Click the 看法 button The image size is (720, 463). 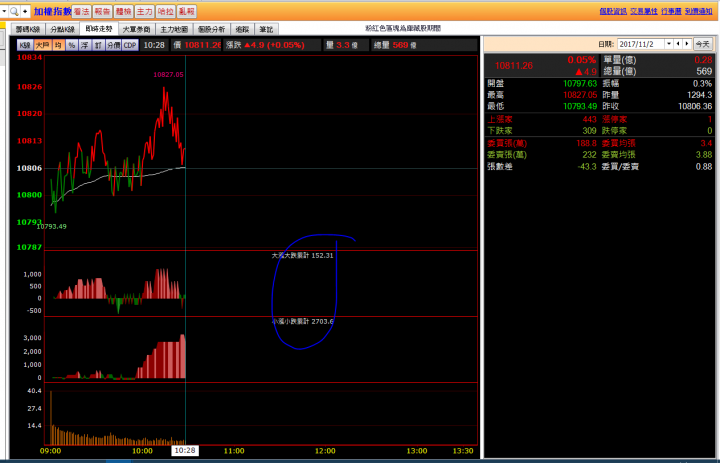click(82, 11)
